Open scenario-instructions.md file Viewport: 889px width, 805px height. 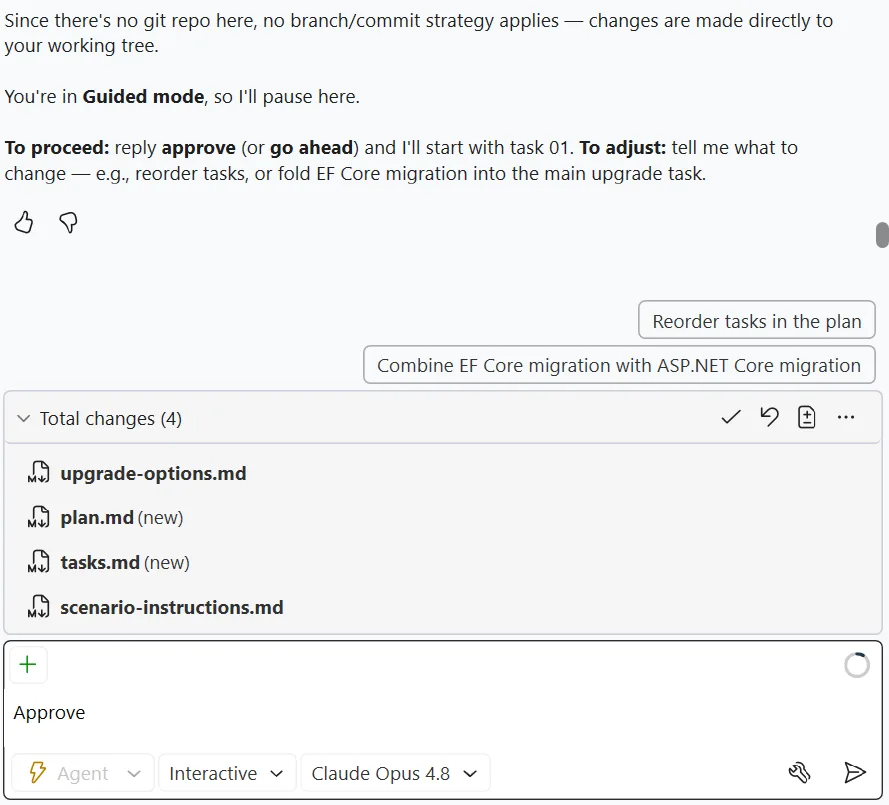171,607
